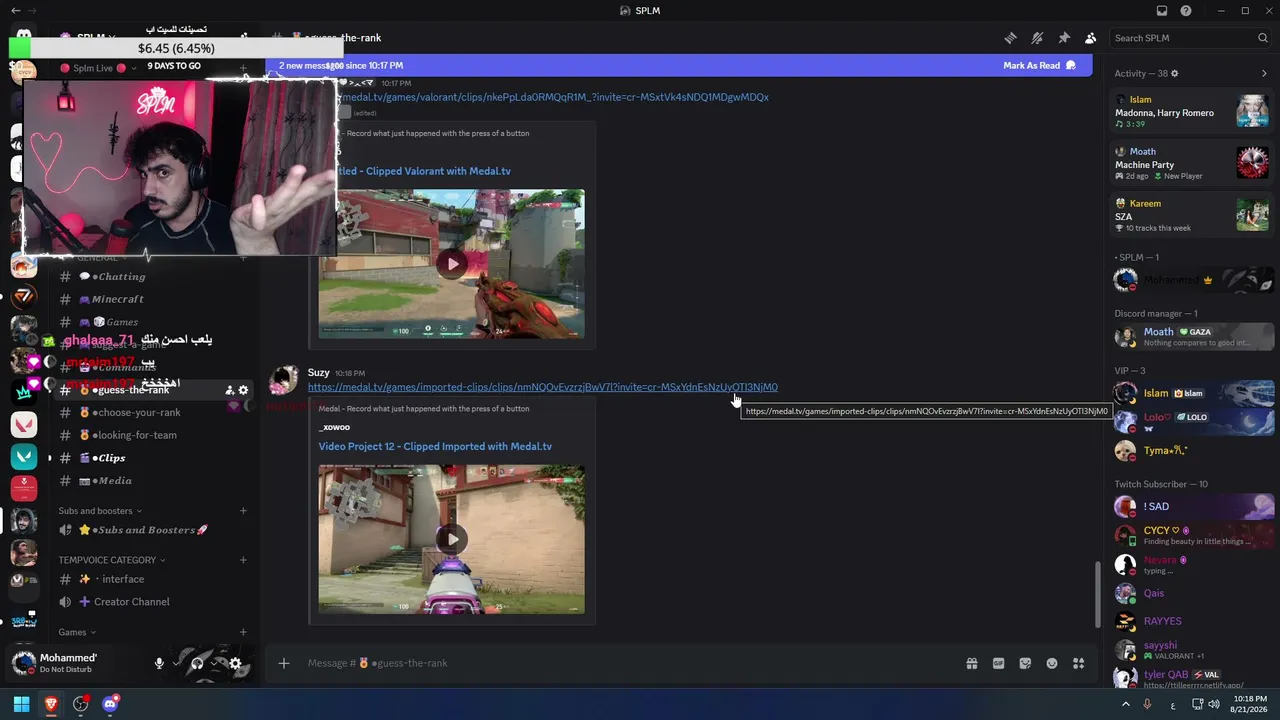Click the search magnifier icon

(x=1263, y=38)
